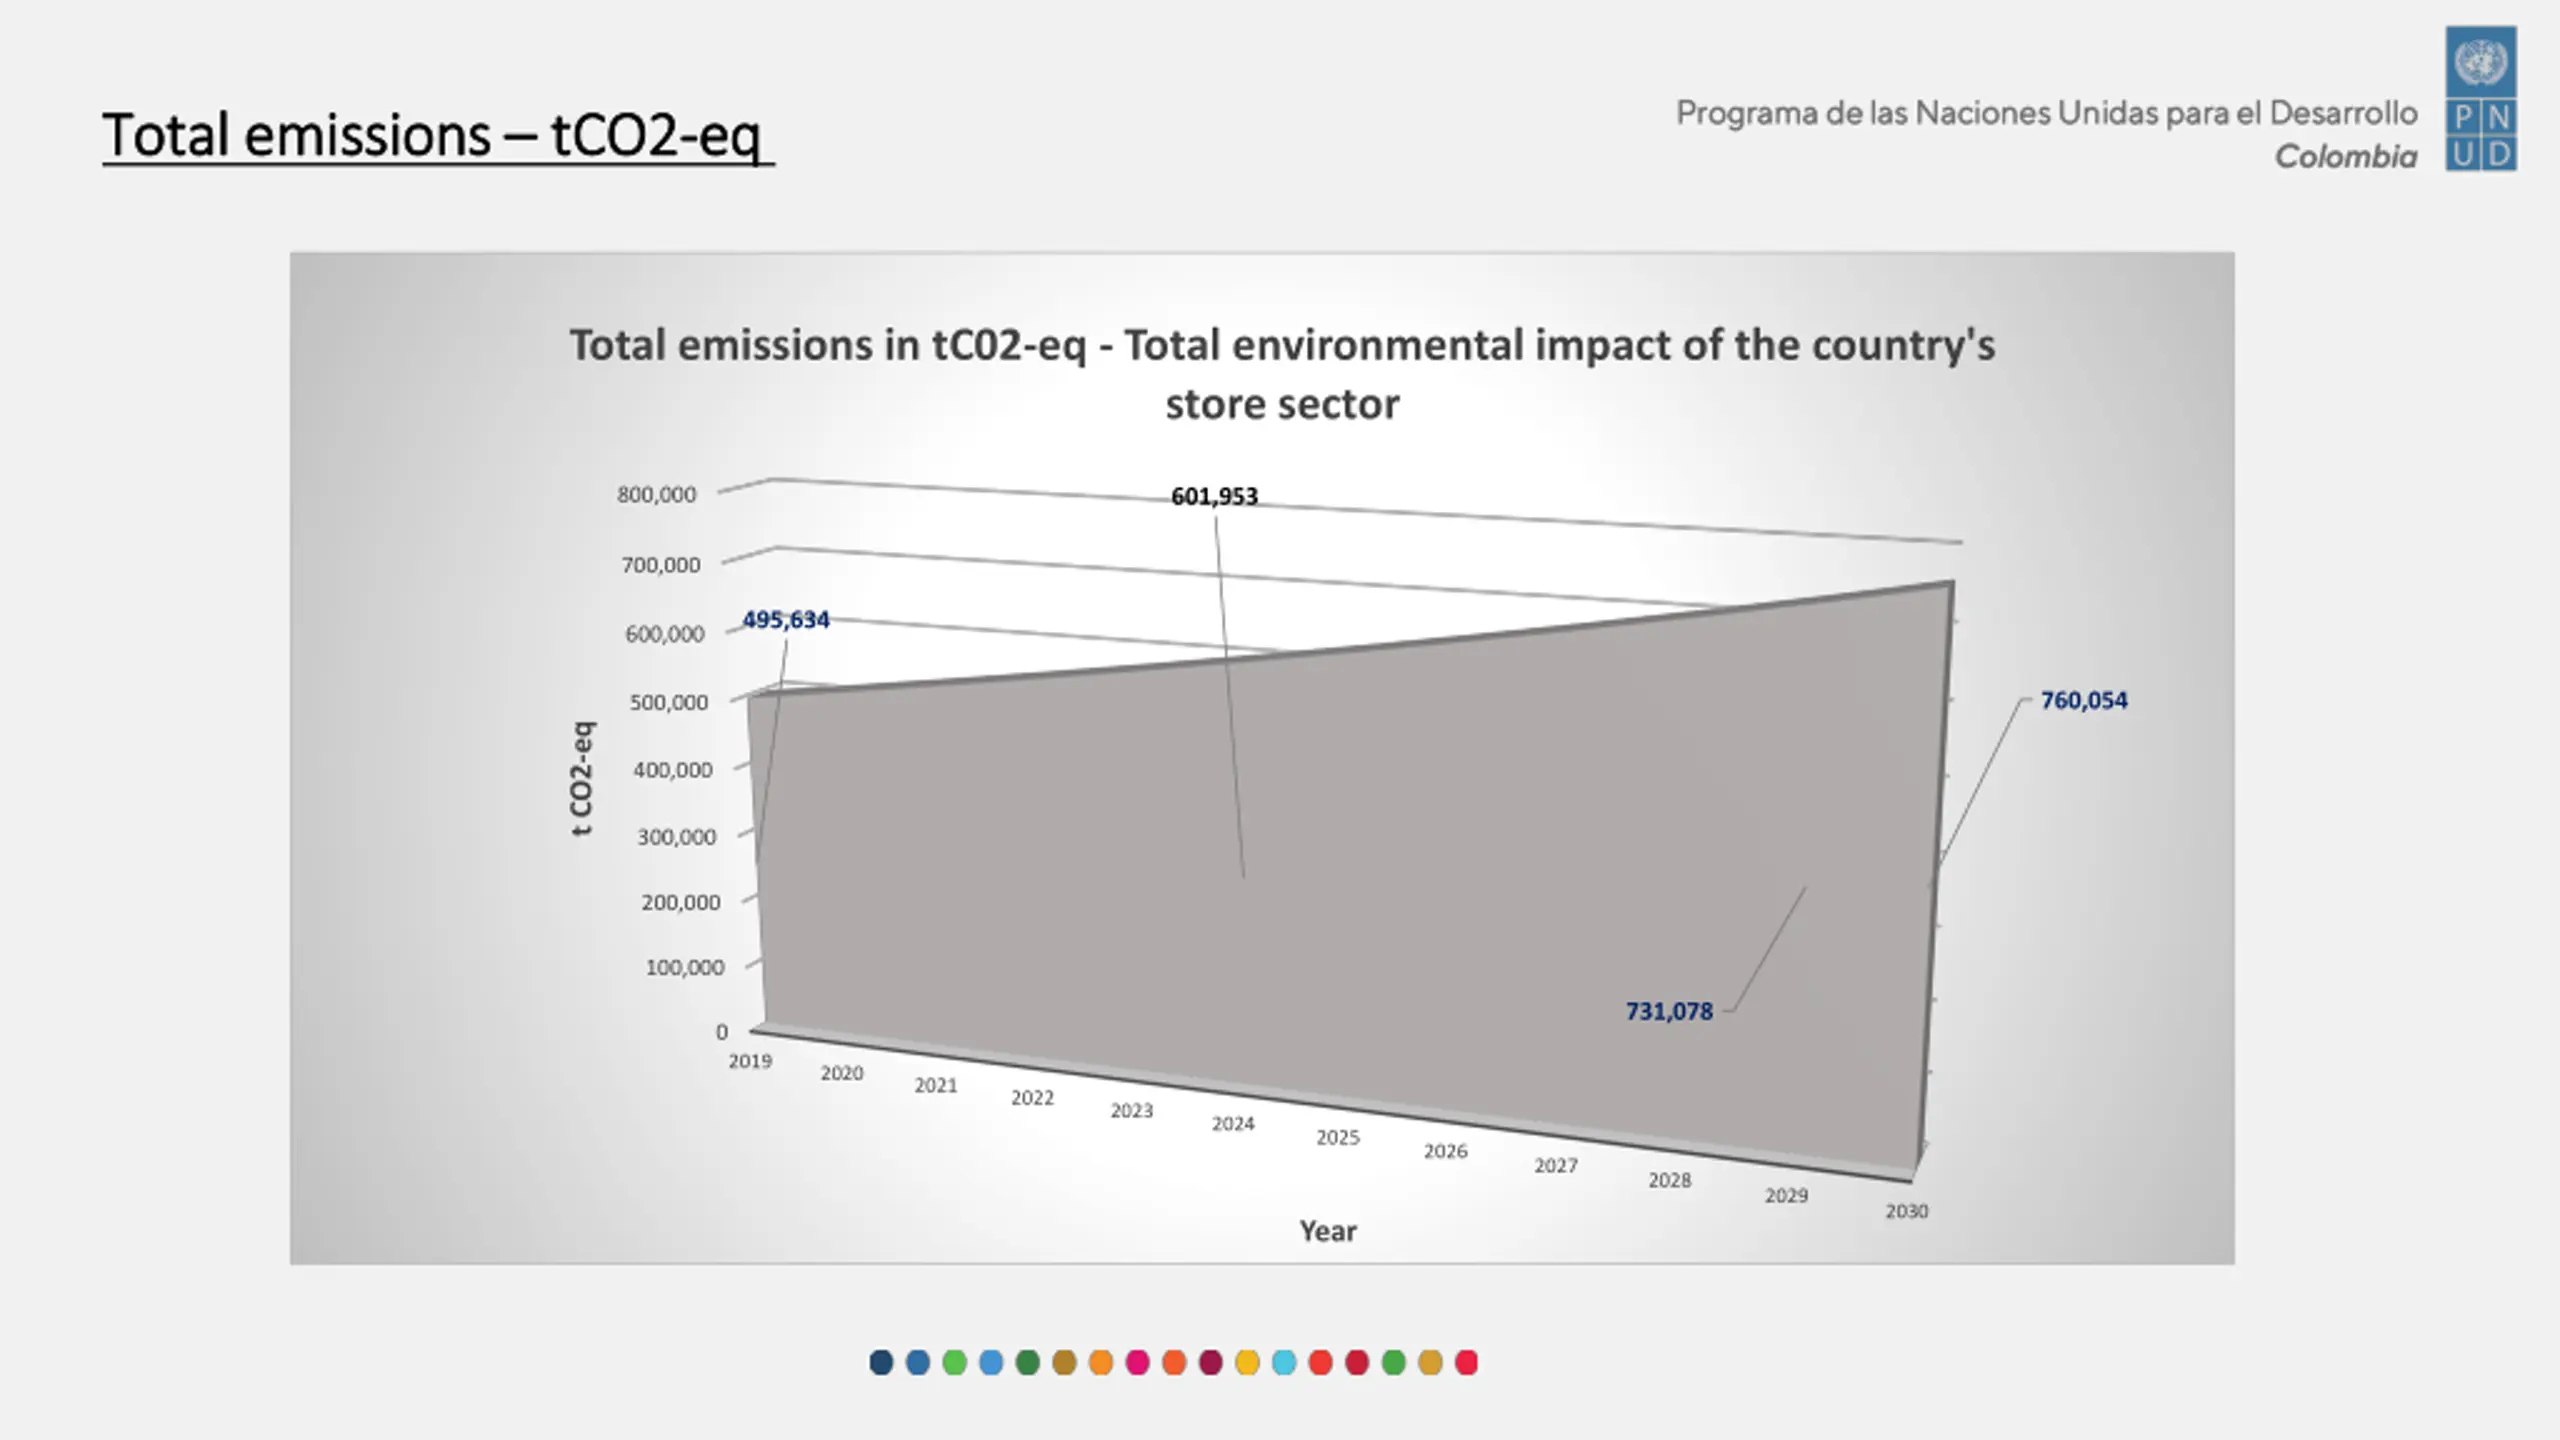Screen dimensions: 2560x1440
Task: Click the 601,953 data label
Action: pyautogui.click(x=1214, y=496)
